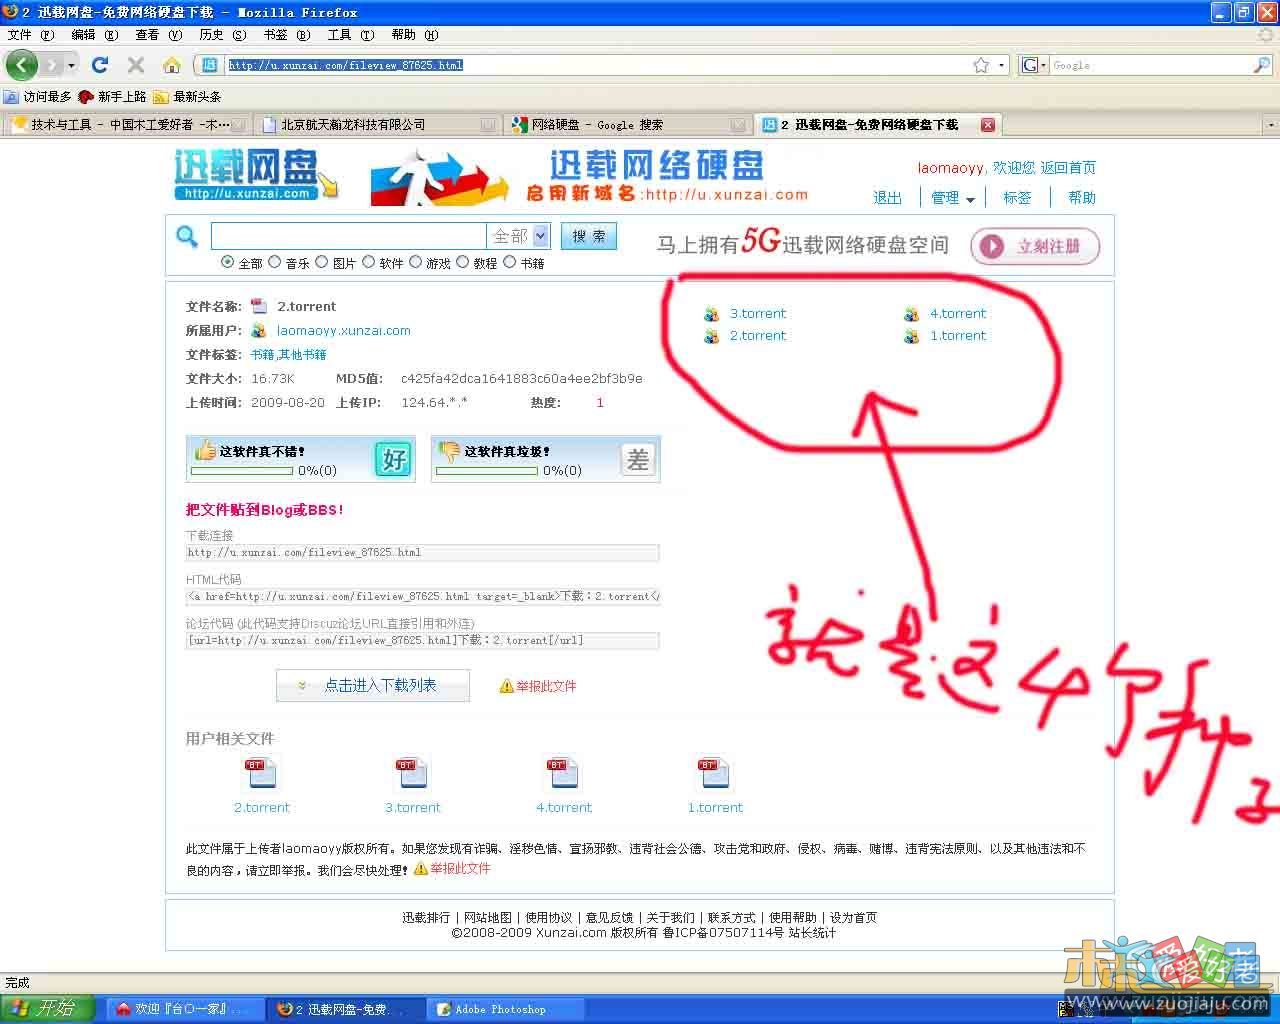This screenshot has width=1280, height=1024.
Task: Open the list-all-tabs dropdown
Action: click(x=1271, y=125)
